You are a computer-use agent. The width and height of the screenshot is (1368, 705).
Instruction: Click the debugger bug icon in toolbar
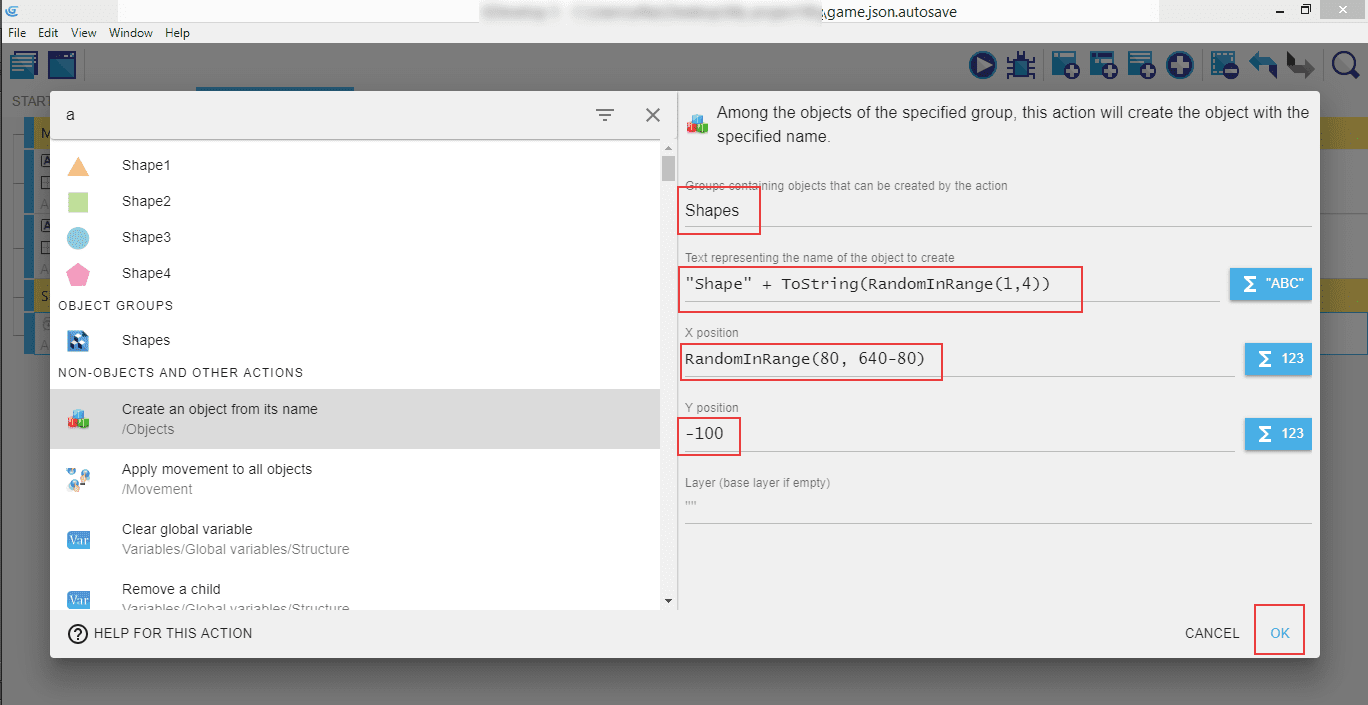click(1021, 66)
